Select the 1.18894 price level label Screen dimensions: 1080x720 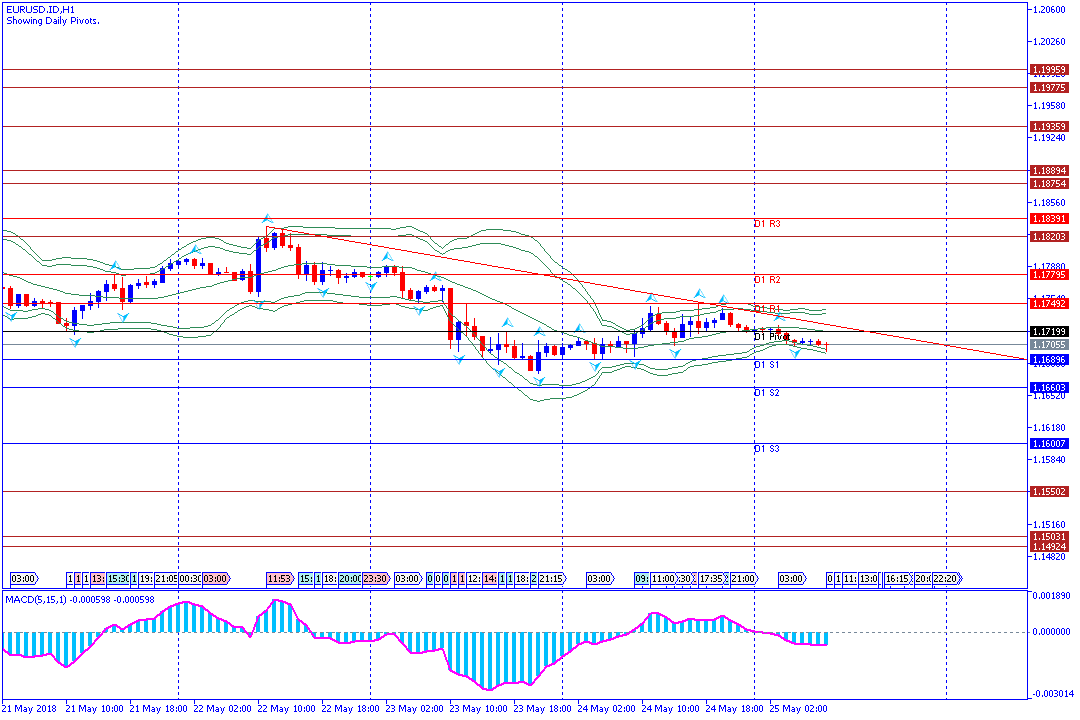click(x=1049, y=170)
